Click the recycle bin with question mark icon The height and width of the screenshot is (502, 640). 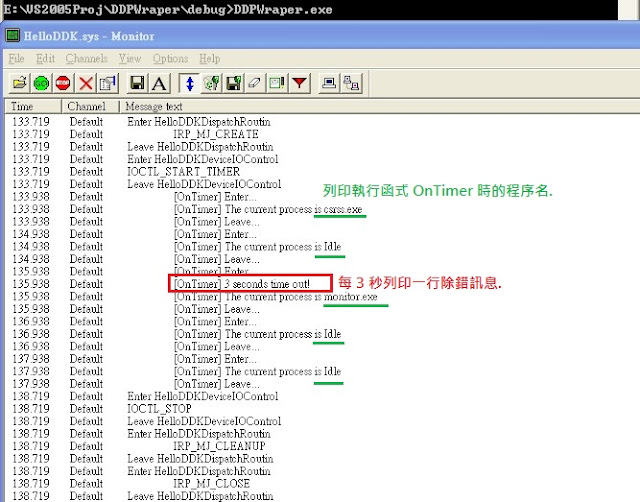tap(211, 83)
